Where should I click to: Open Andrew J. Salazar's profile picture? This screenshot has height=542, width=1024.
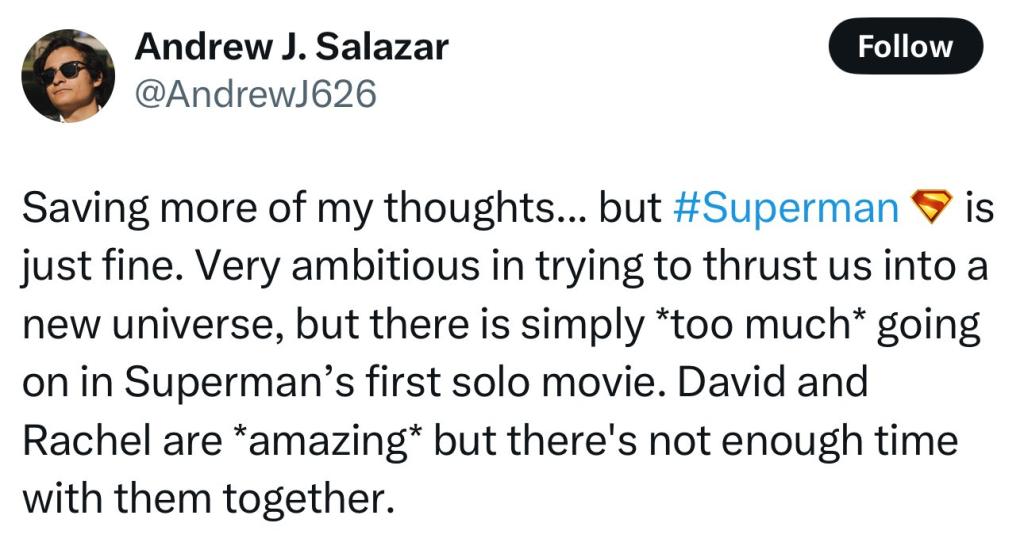click(68, 76)
